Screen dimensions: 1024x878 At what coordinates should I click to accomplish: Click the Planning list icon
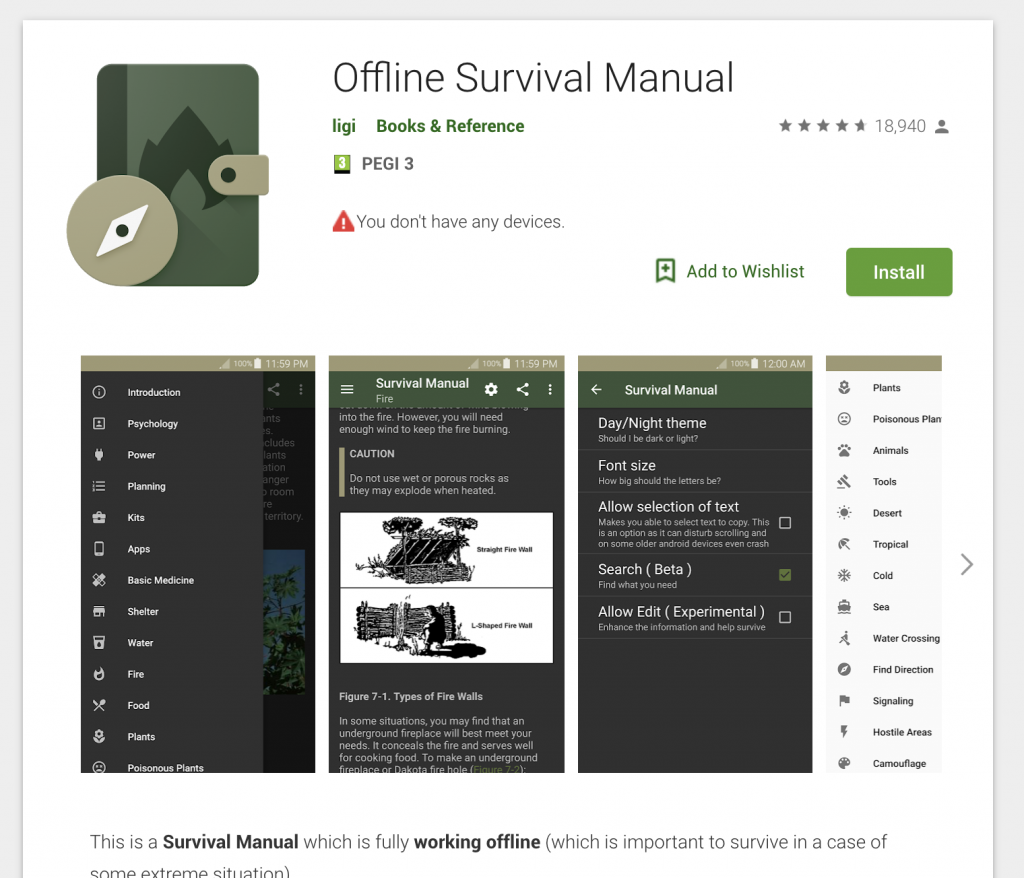pyautogui.click(x=99, y=486)
